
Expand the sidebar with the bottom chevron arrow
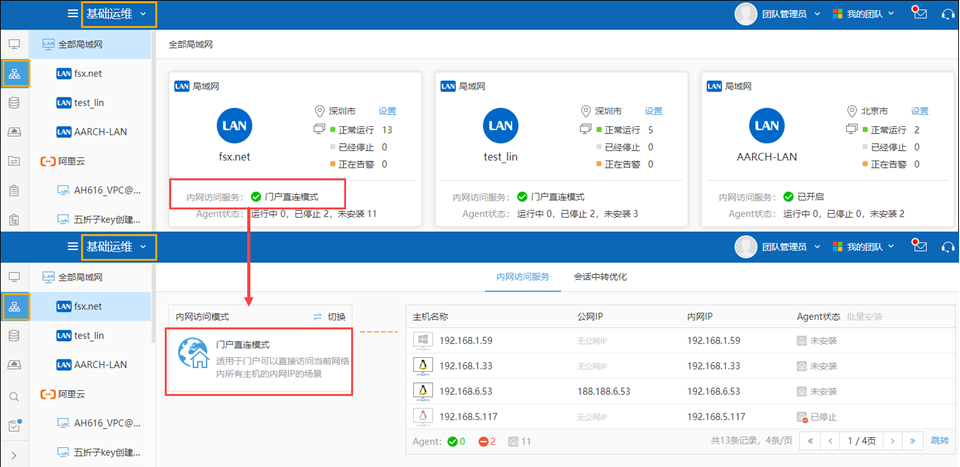pos(14,457)
